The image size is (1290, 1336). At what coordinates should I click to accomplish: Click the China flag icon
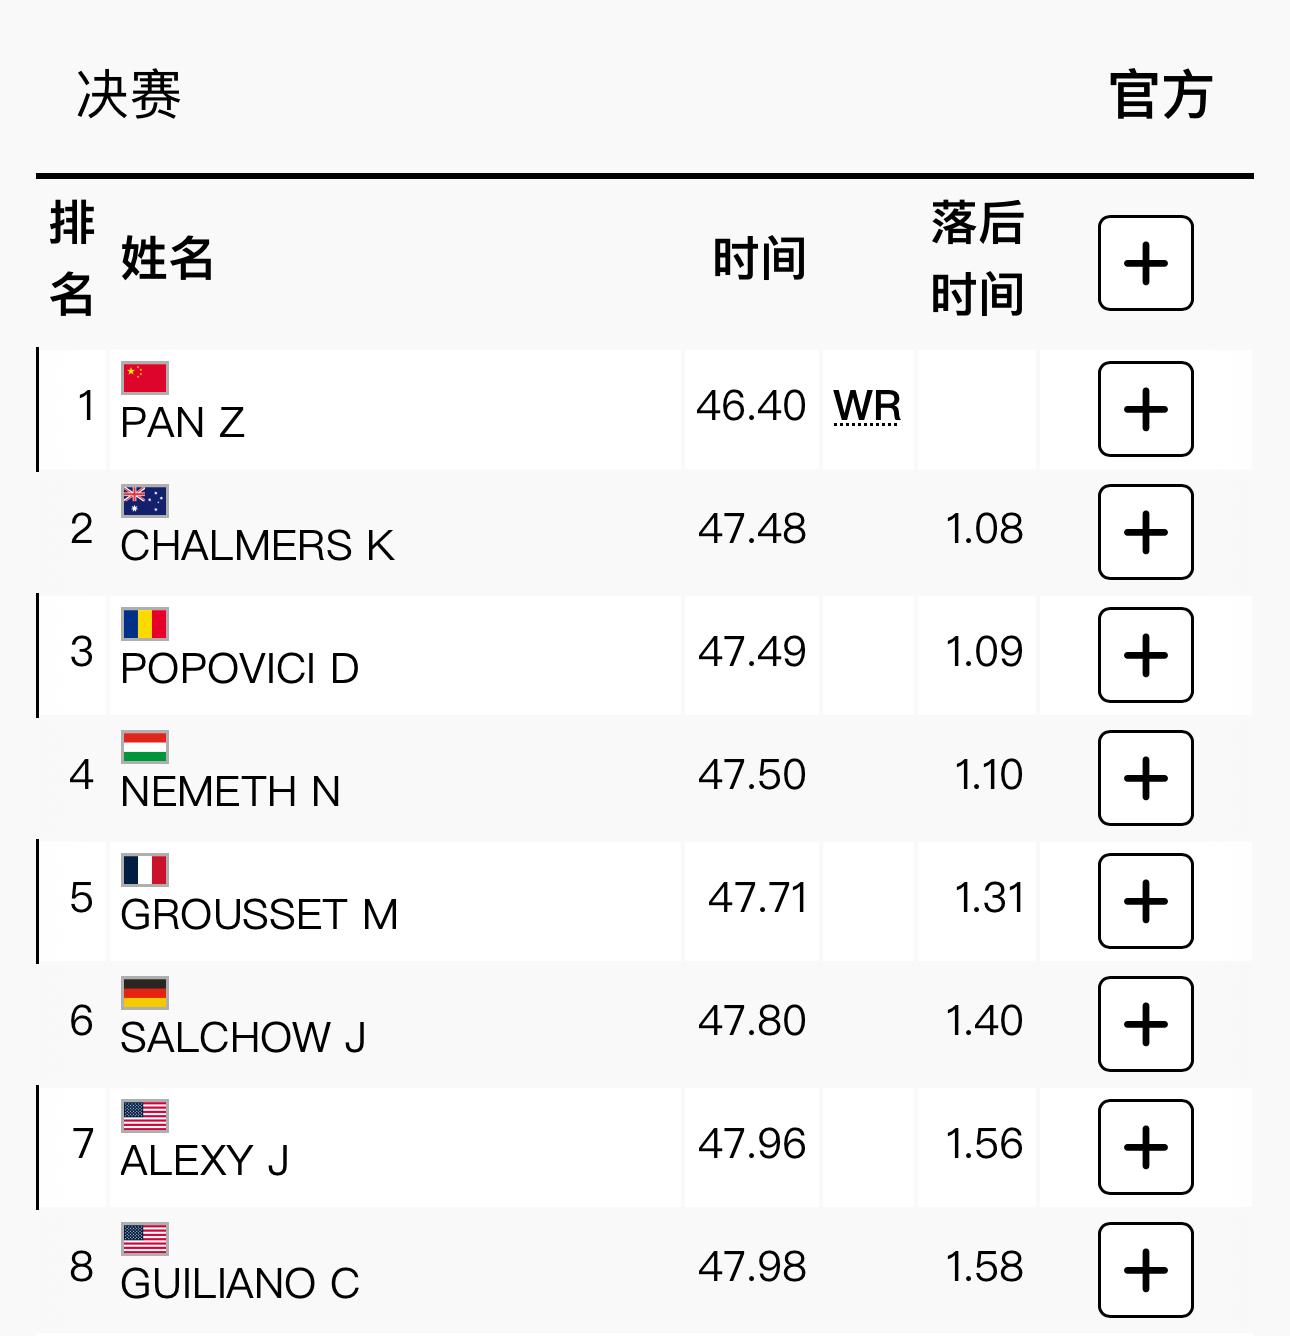coord(145,378)
